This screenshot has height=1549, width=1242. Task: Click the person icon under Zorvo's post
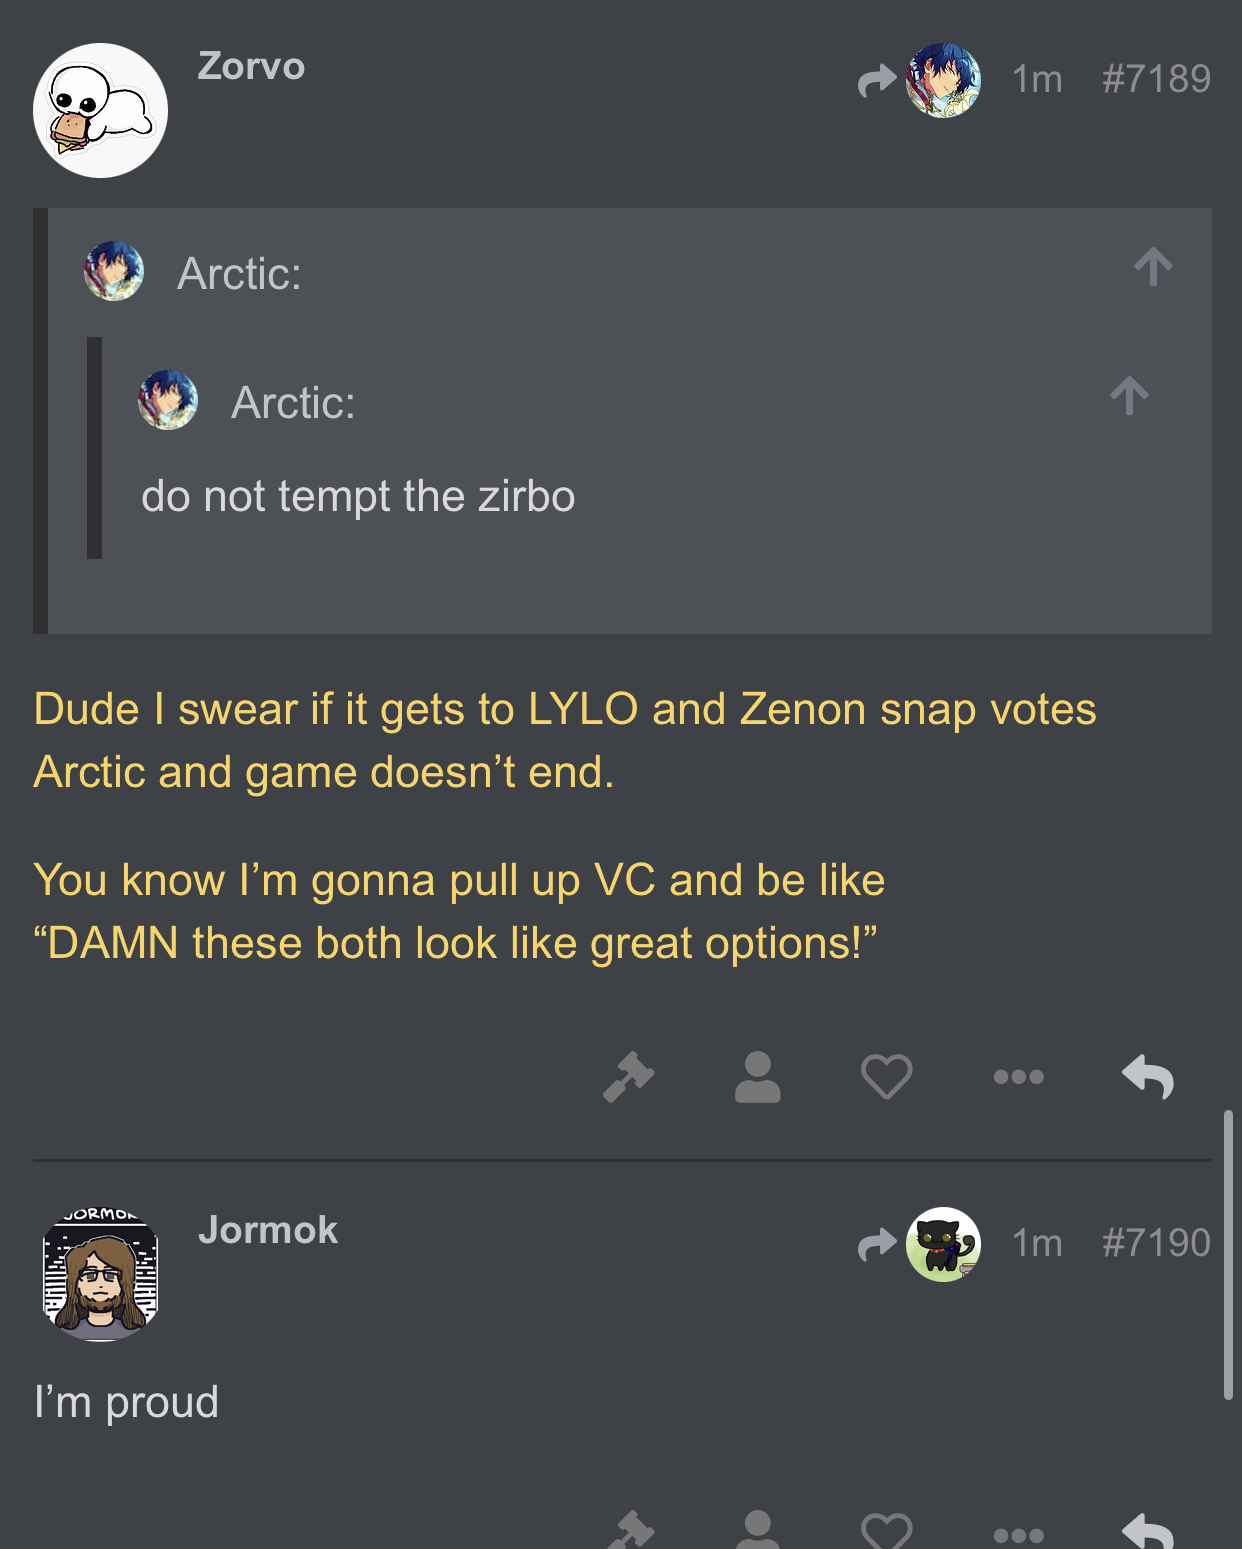click(x=757, y=1077)
